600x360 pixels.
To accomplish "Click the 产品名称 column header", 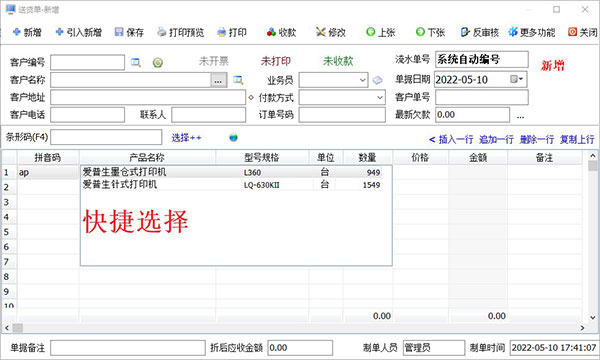I will (147, 158).
